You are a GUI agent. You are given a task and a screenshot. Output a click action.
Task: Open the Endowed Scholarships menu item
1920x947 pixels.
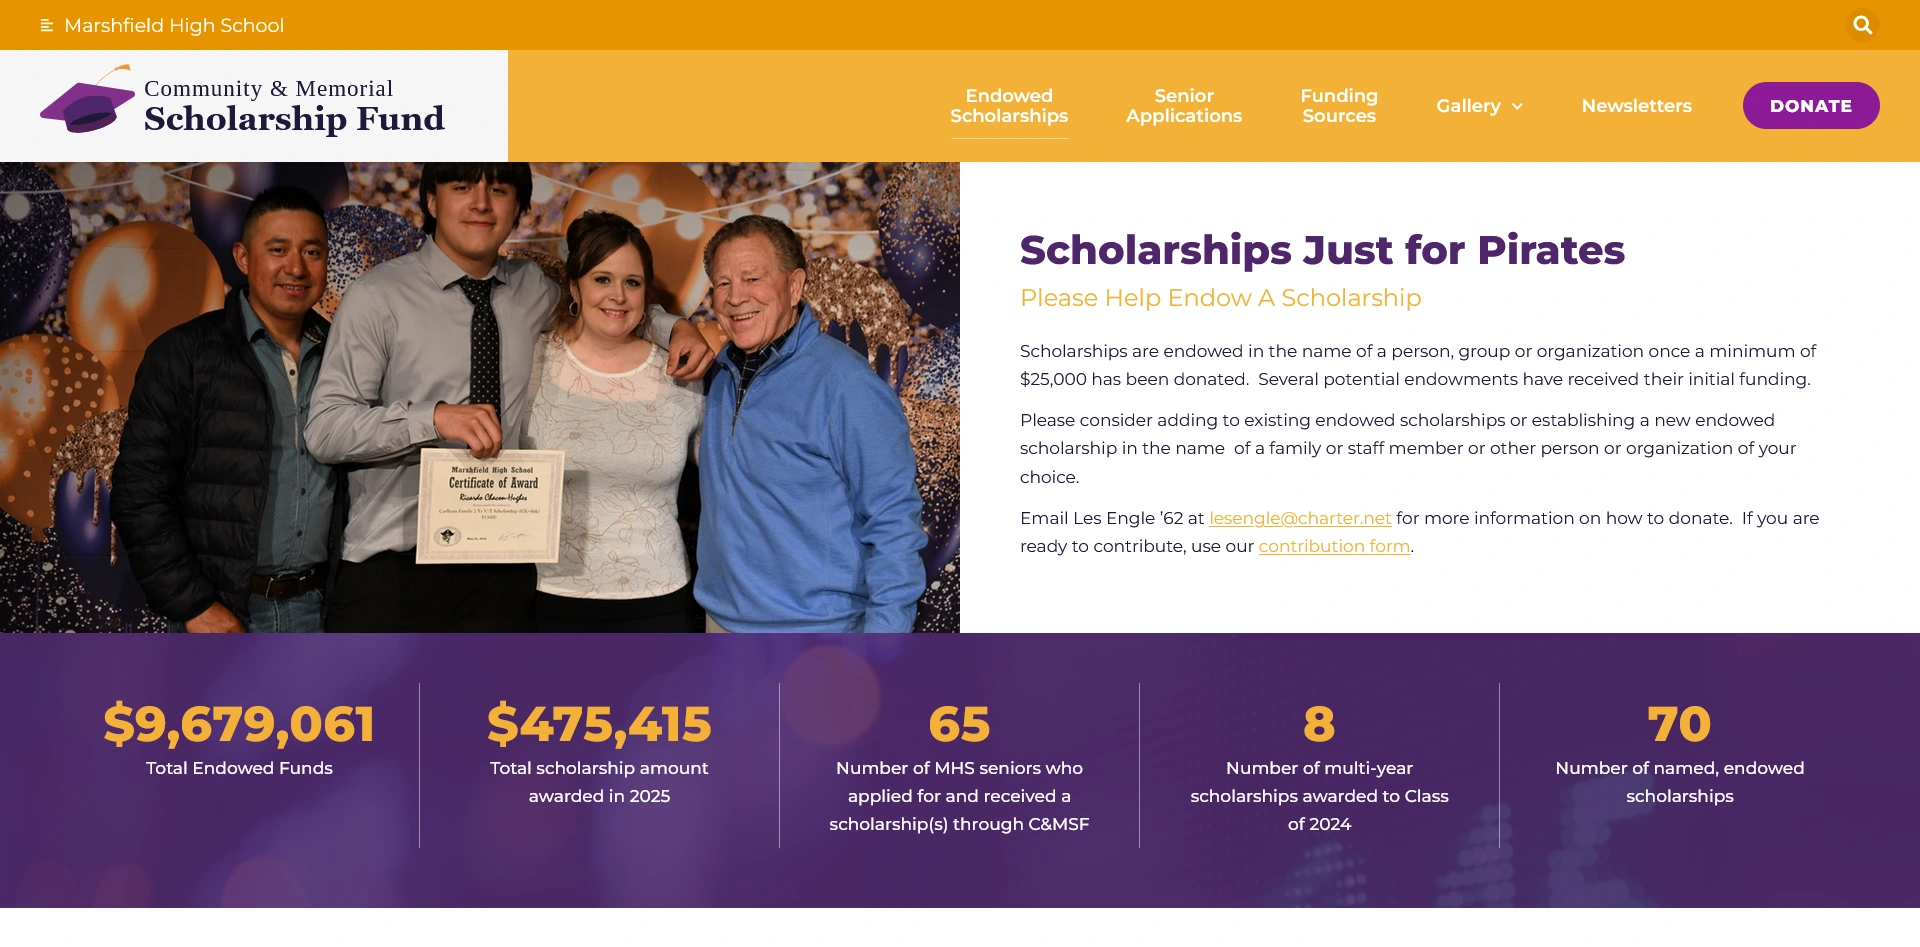click(1009, 106)
